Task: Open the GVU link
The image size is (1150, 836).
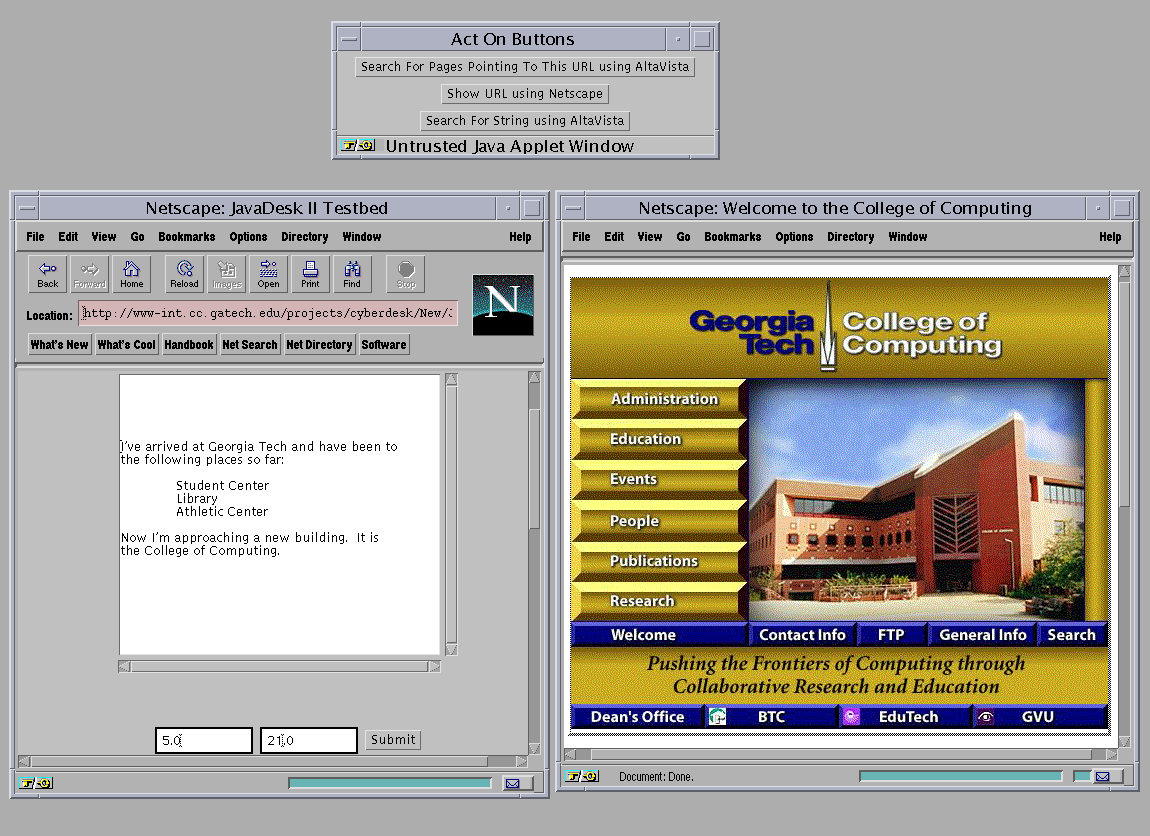Action: click(1037, 717)
